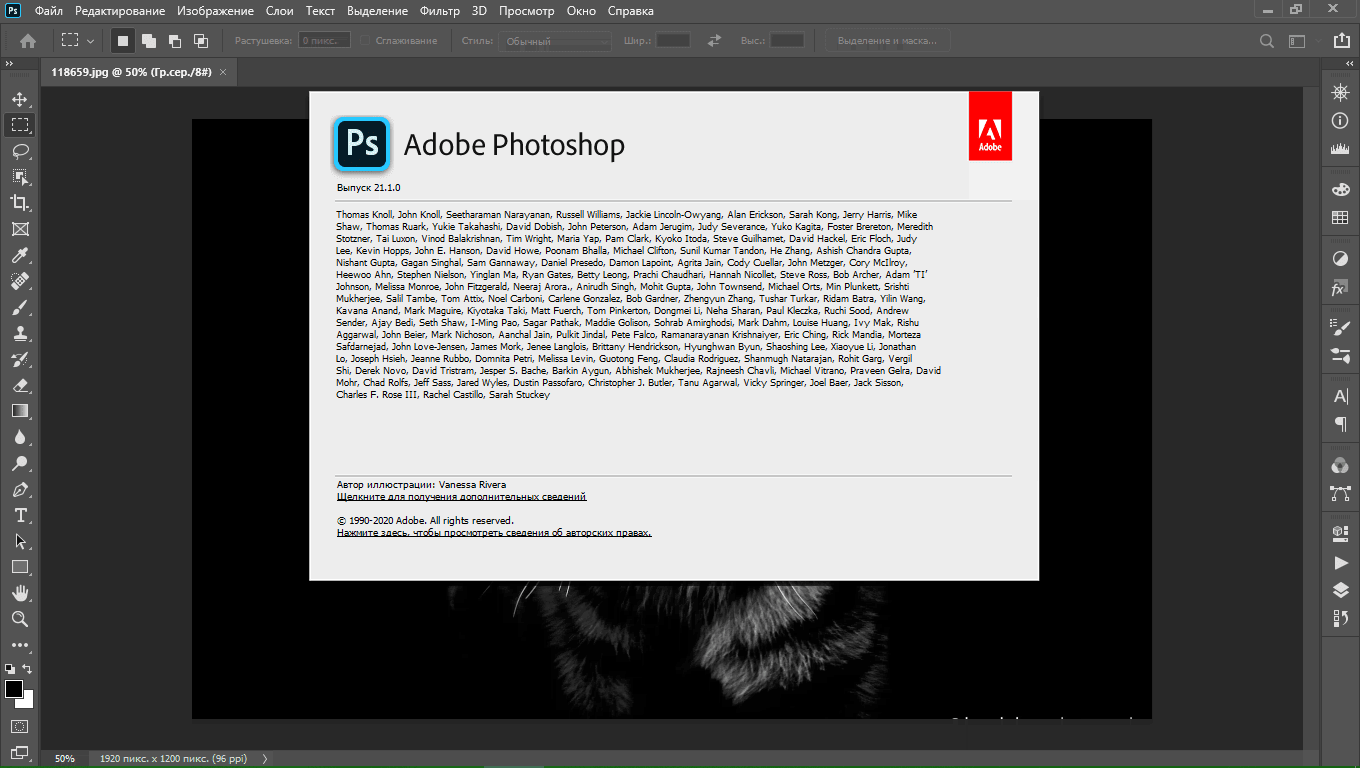Select the Eyedropper tool
Viewport: 1360px width, 768px height.
click(19, 255)
